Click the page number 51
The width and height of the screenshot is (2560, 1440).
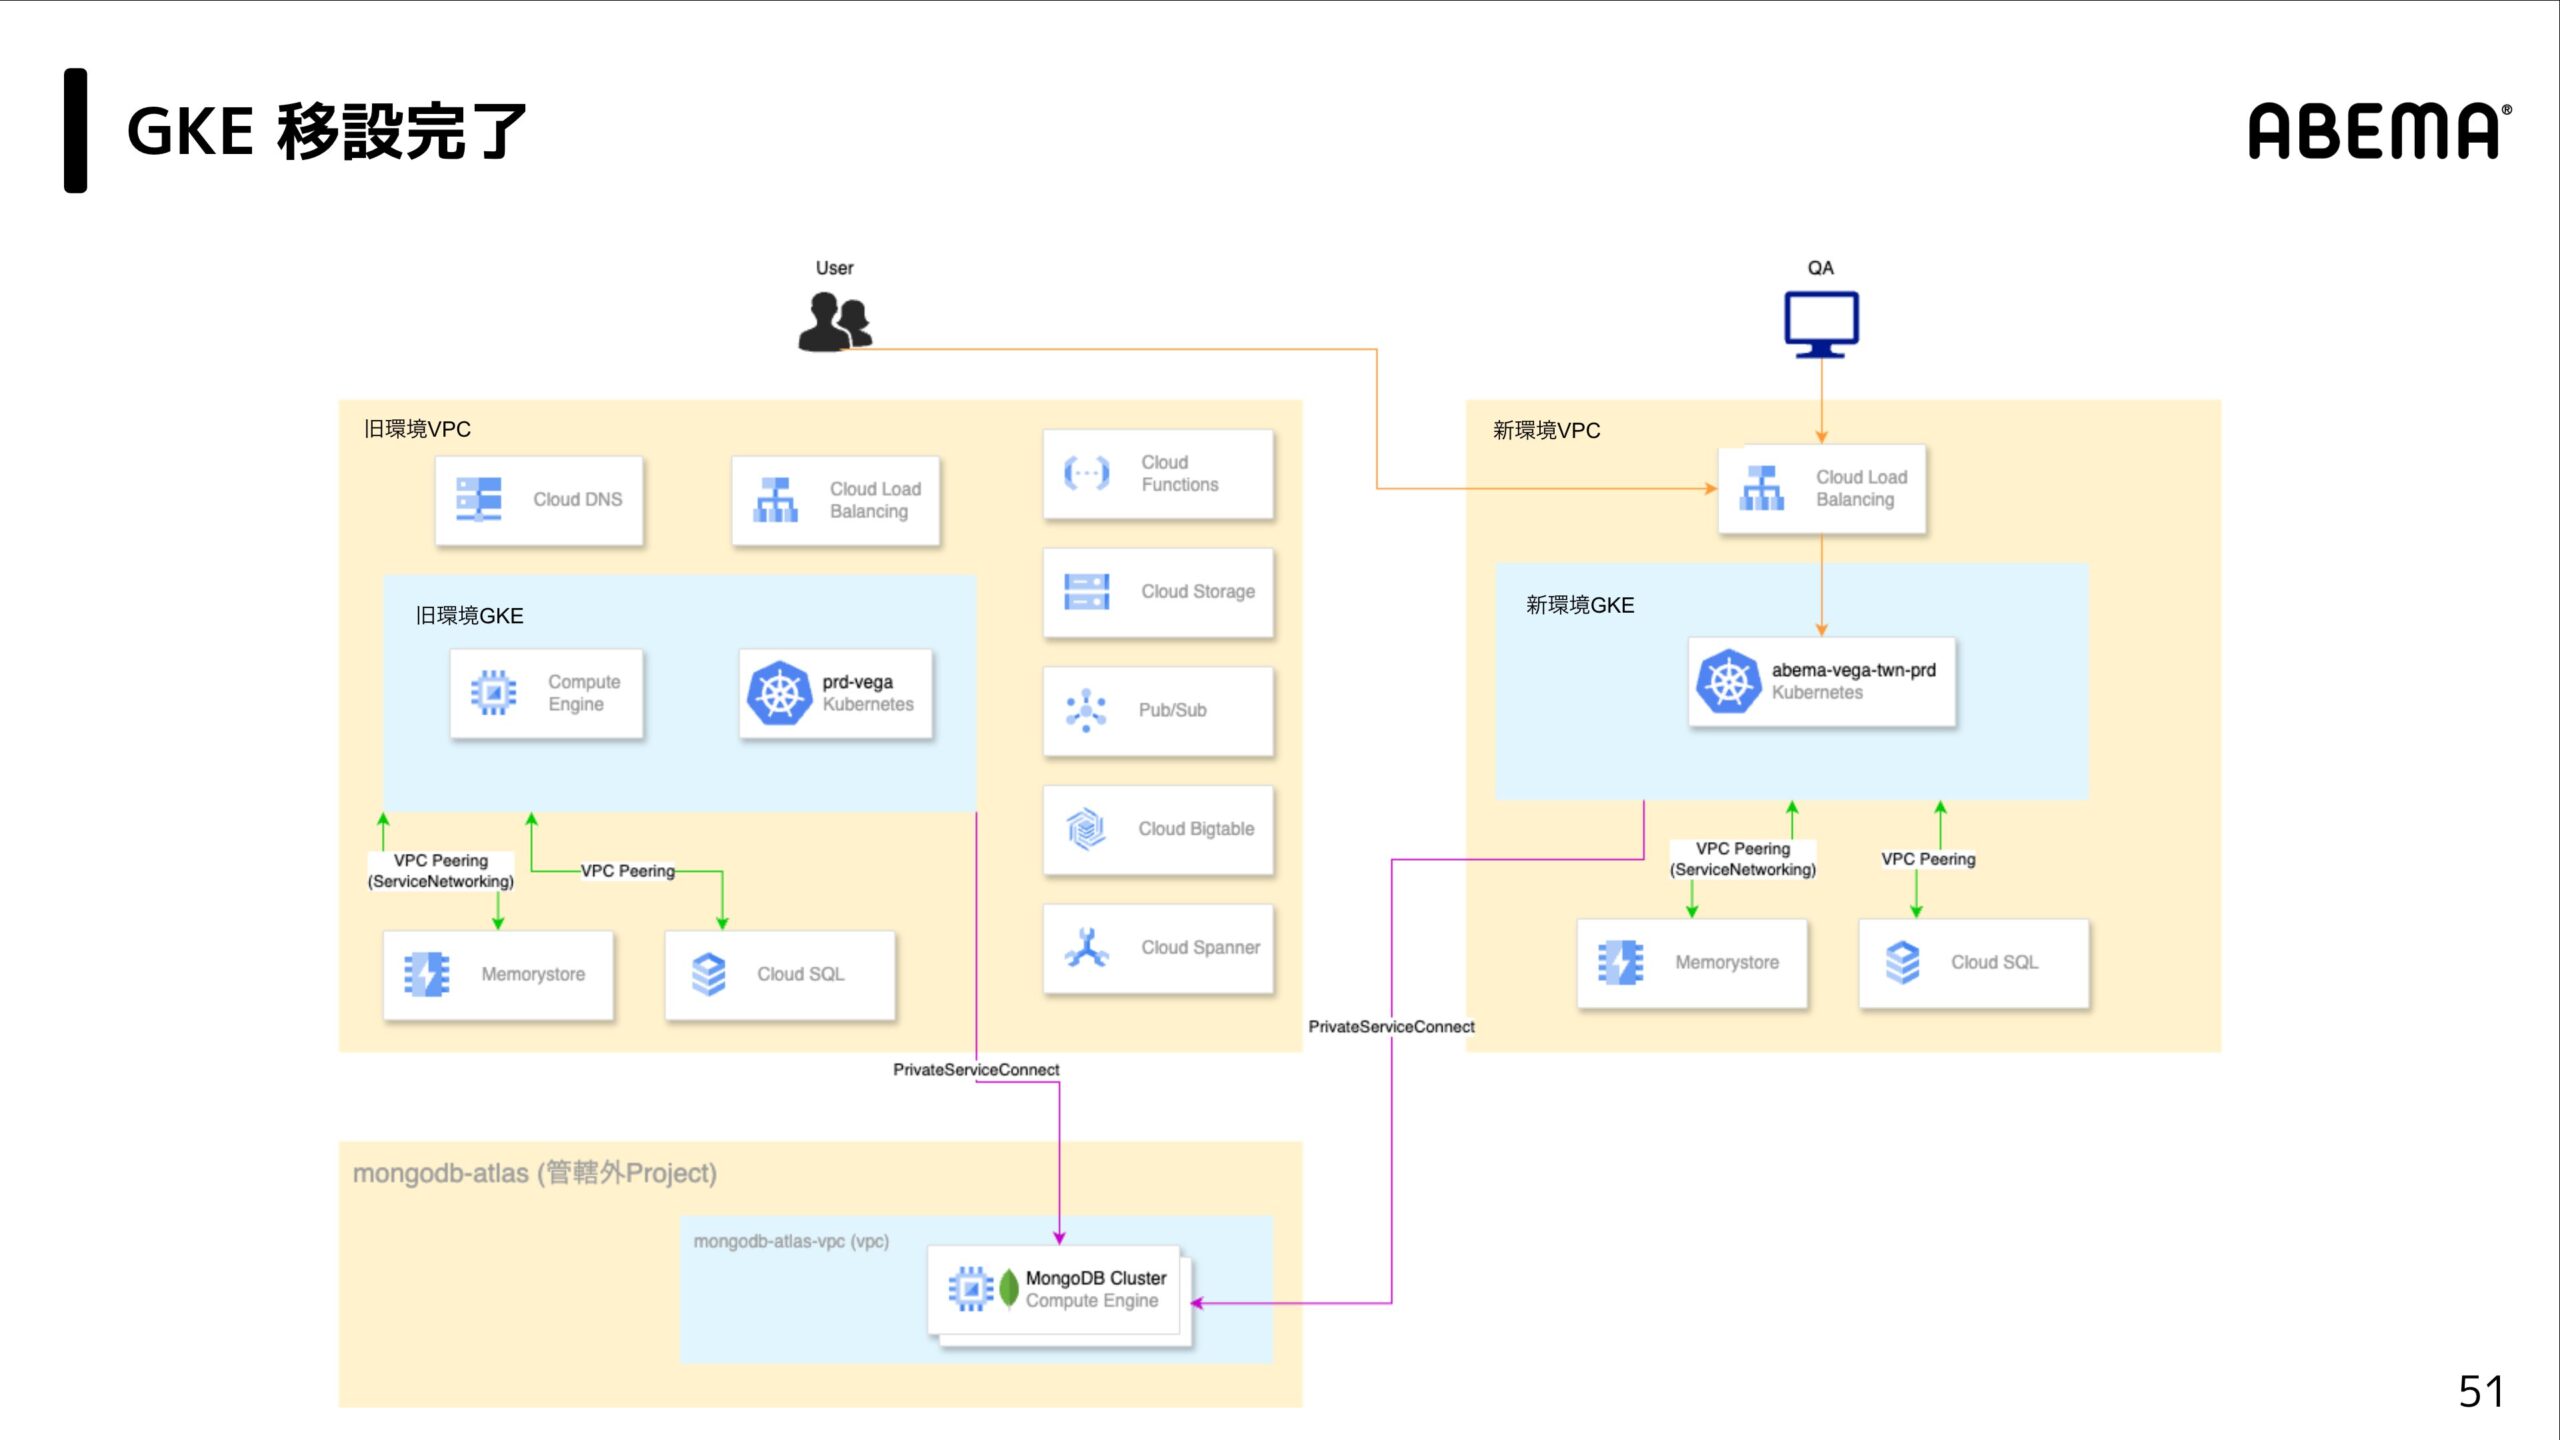pyautogui.click(x=2480, y=1391)
